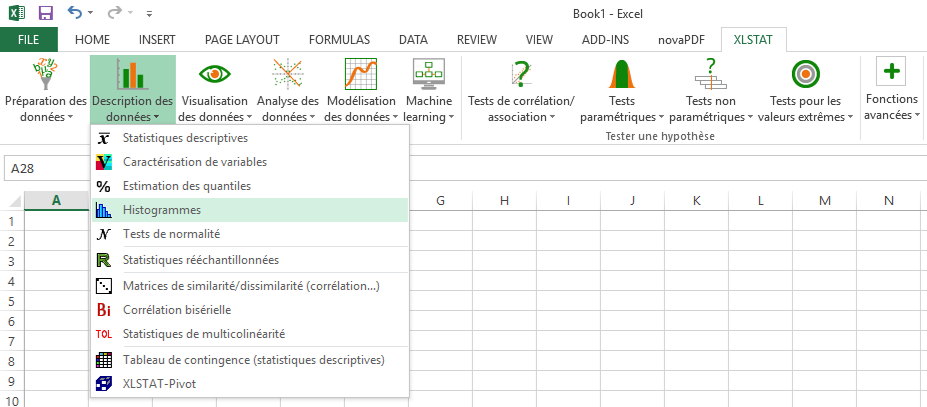Viewport: 927px width, 407px height.
Task: Click the Analyse des données scatter icon
Action: coord(287,74)
